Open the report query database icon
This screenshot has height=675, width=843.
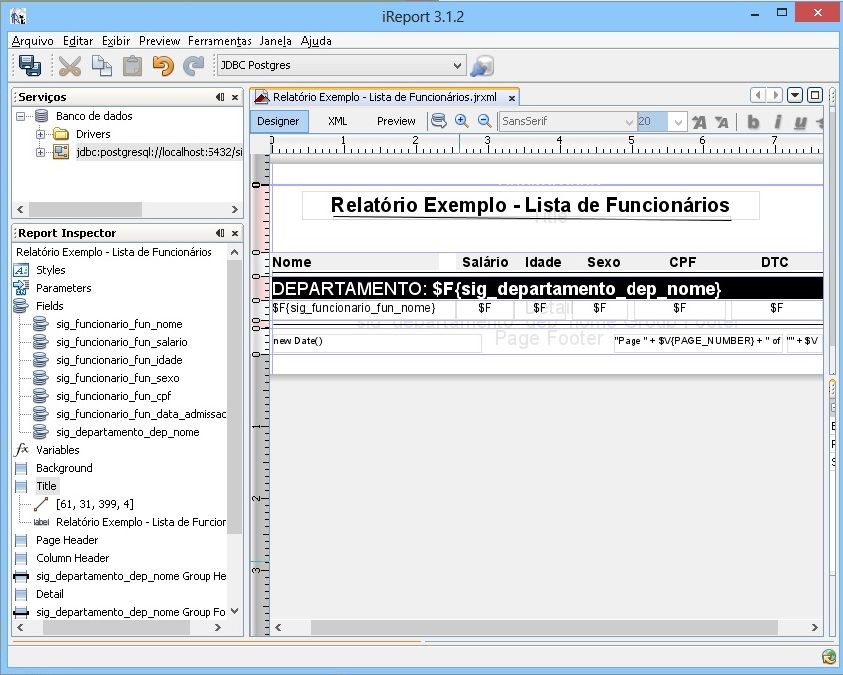tap(439, 121)
